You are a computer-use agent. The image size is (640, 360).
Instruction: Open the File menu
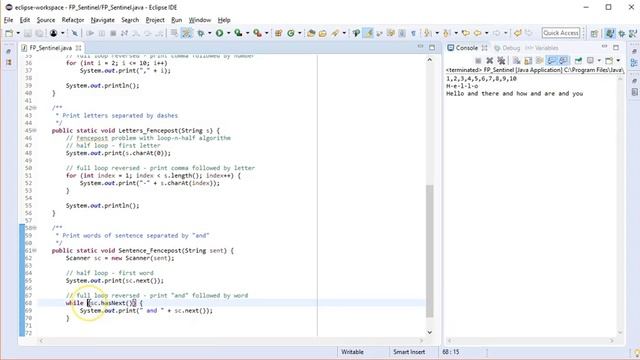tap(8, 20)
